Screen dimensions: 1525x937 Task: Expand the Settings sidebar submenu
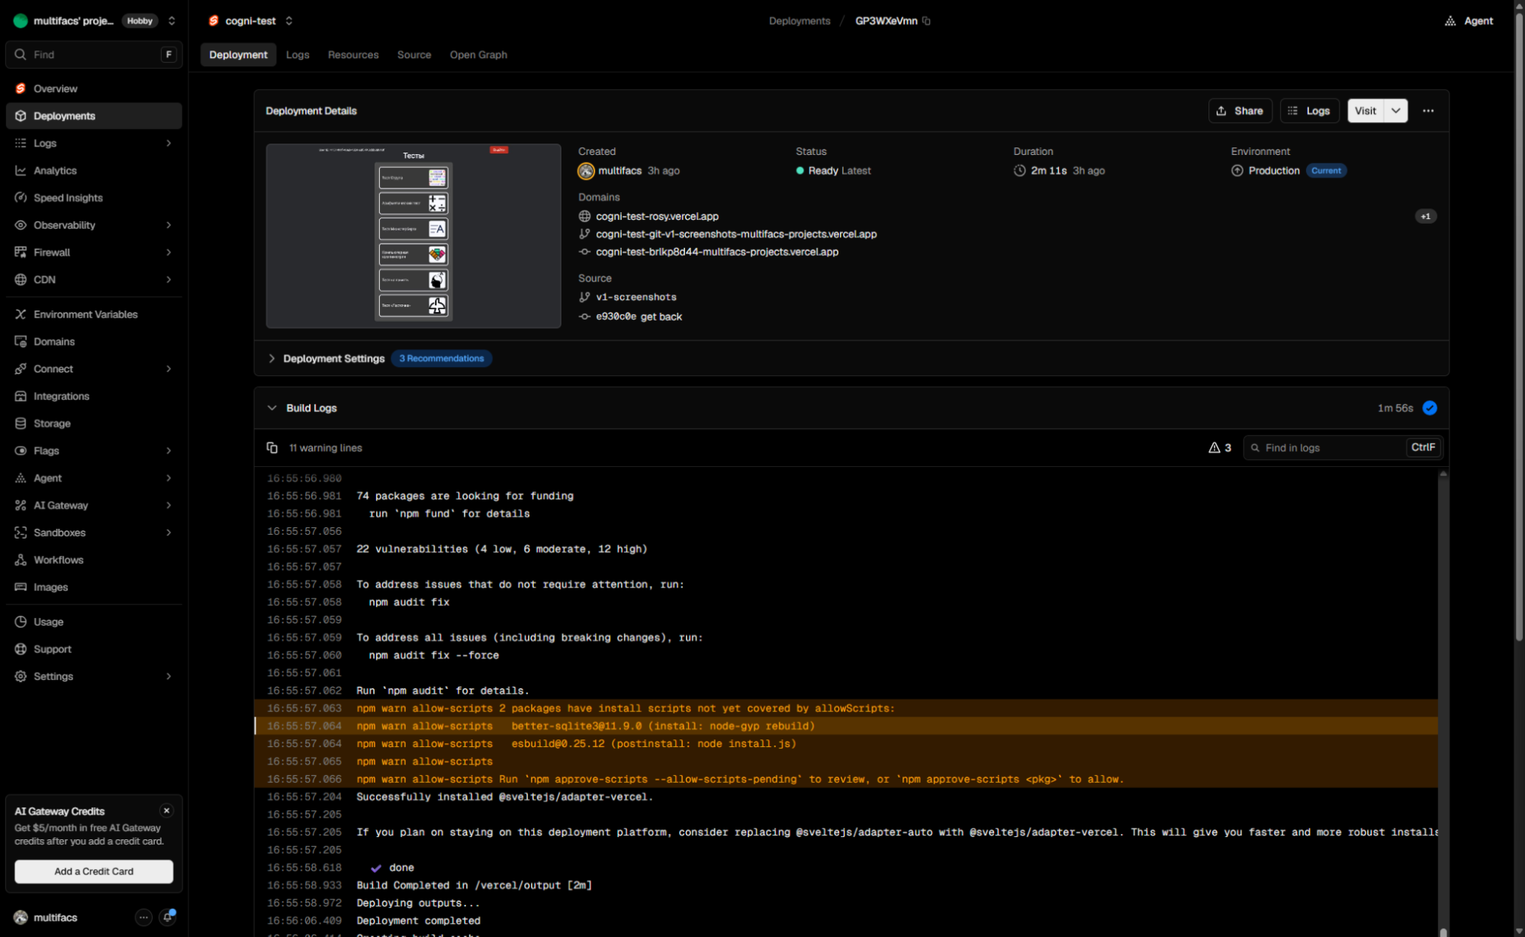pos(168,677)
